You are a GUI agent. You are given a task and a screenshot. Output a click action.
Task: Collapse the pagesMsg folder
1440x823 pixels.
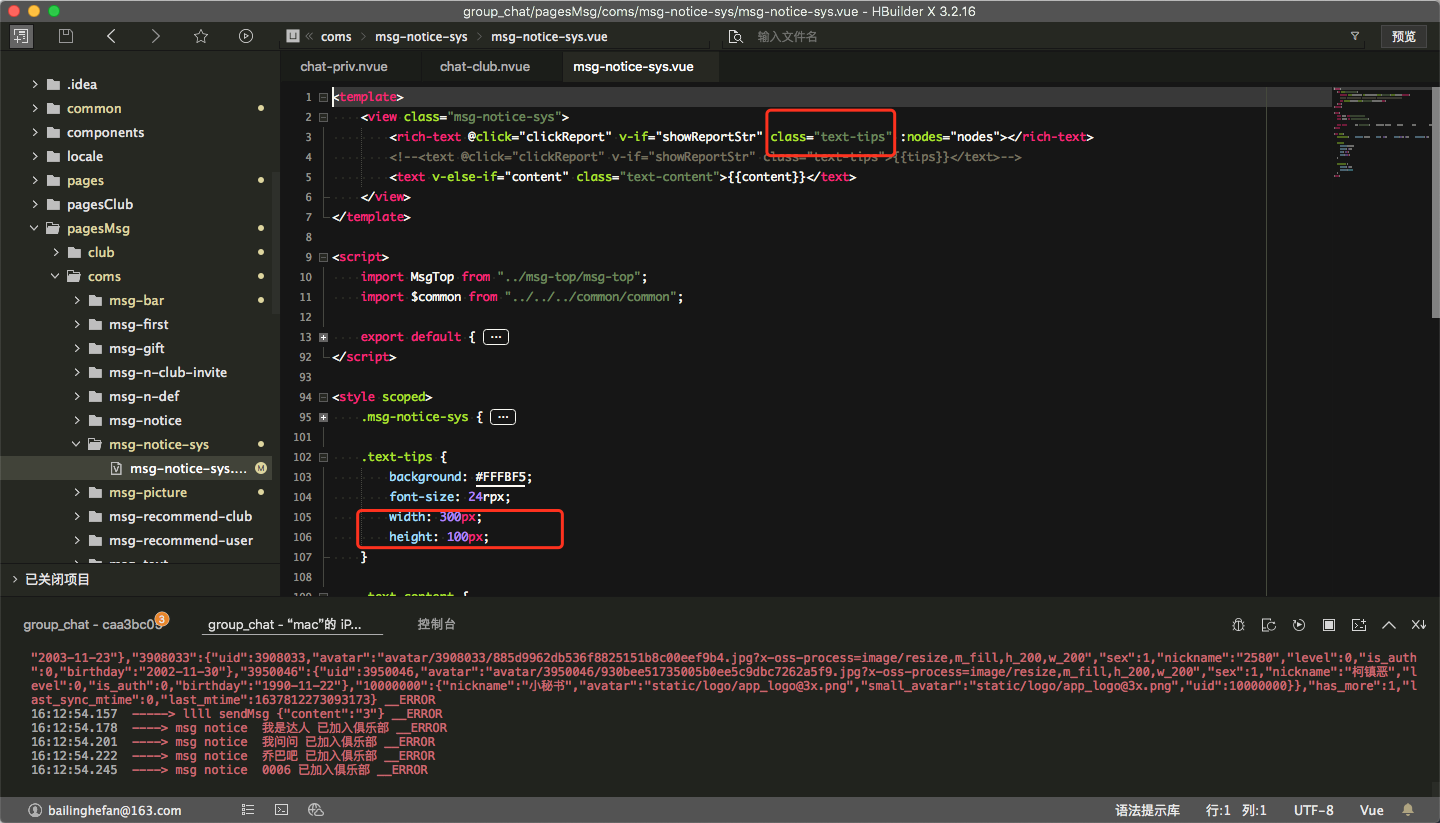click(x=35, y=228)
